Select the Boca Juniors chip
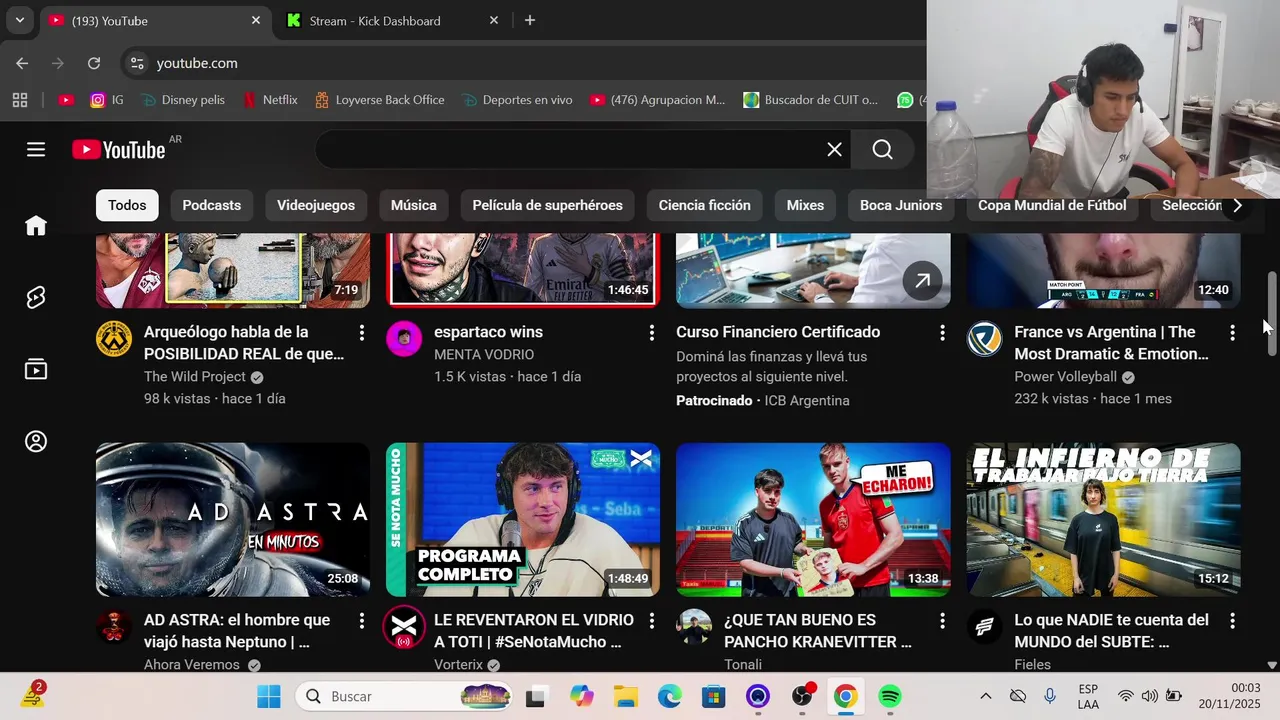 tap(901, 205)
